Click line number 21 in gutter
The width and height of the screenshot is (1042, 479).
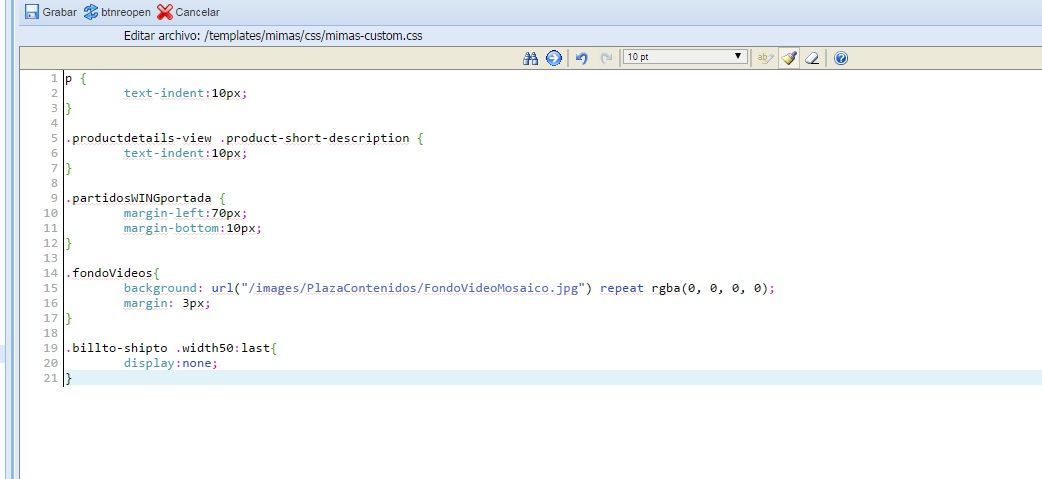click(x=51, y=378)
